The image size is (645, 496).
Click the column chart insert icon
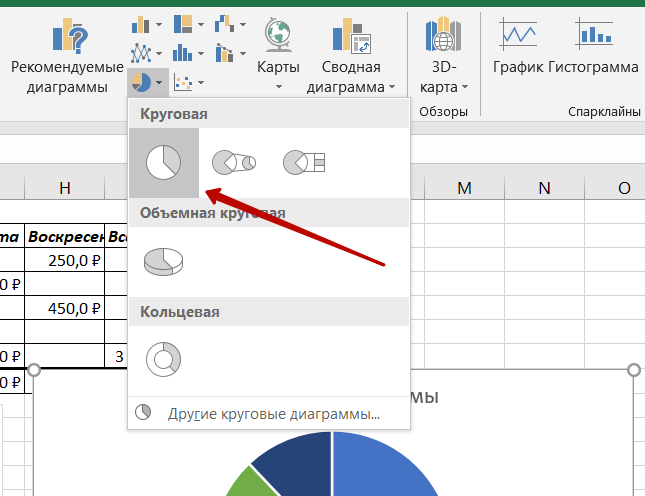pyautogui.click(x=141, y=25)
